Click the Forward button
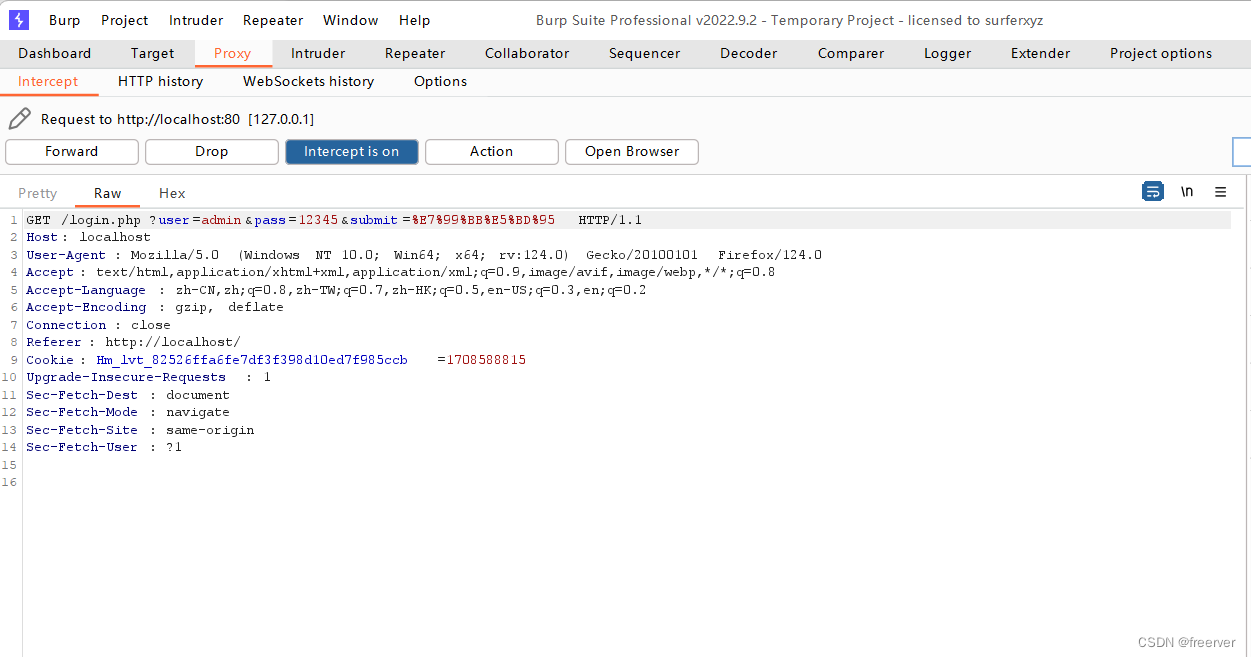This screenshot has height=657, width=1251. coord(72,152)
